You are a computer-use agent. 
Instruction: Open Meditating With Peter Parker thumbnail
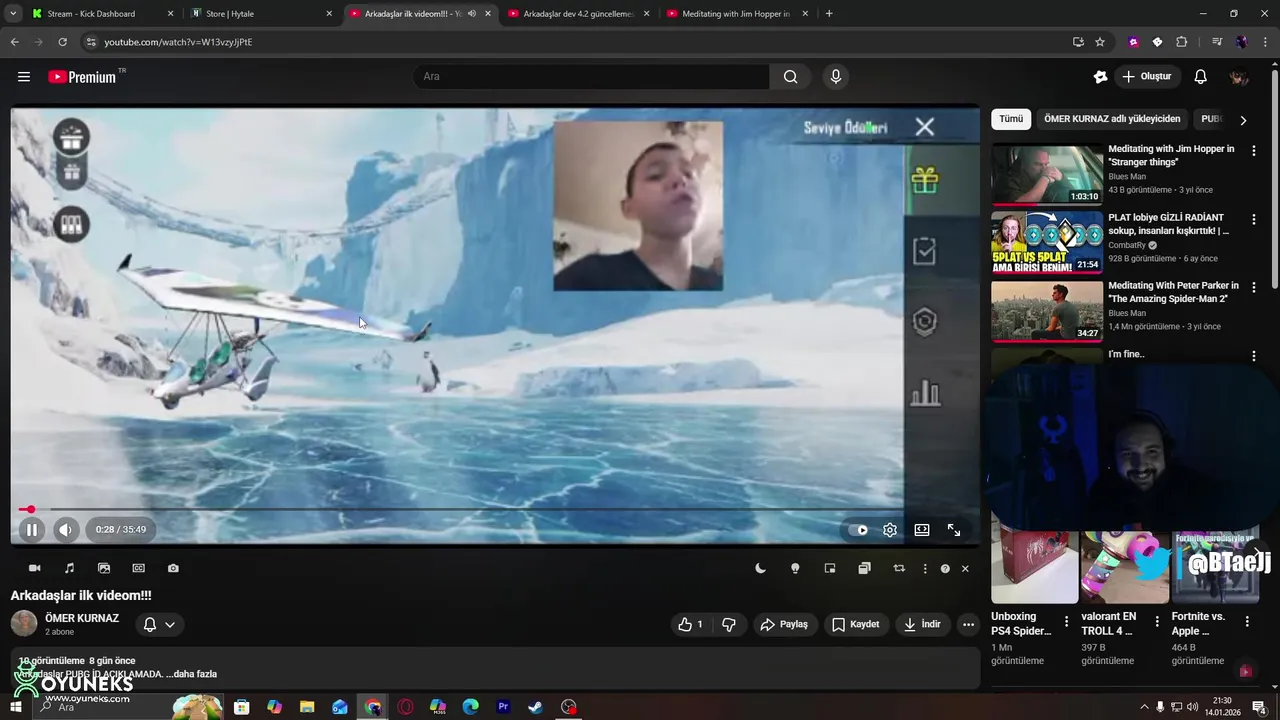pyautogui.click(x=1047, y=311)
